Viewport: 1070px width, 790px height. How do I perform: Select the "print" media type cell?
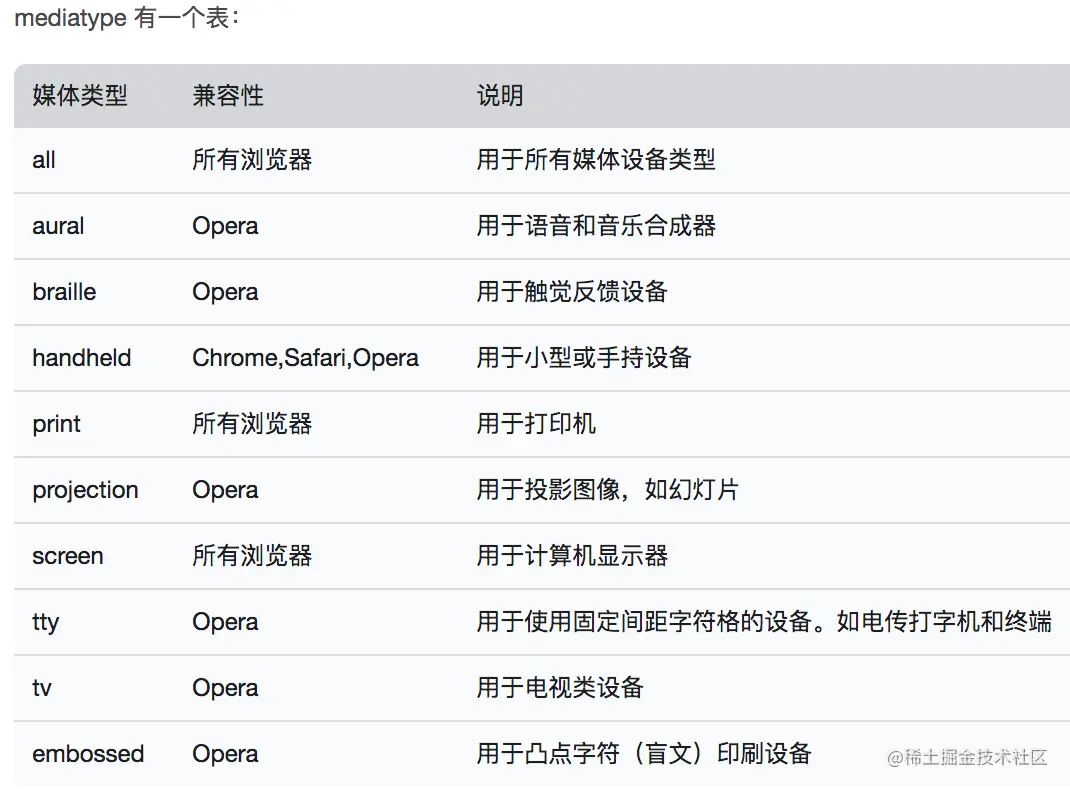click(56, 424)
